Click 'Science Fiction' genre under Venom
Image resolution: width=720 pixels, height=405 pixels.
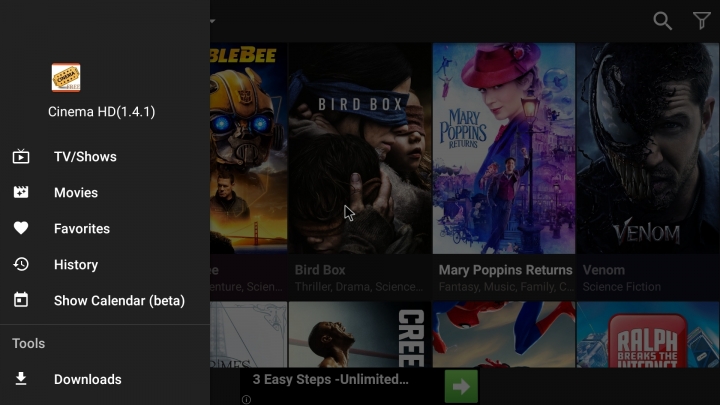click(x=622, y=287)
